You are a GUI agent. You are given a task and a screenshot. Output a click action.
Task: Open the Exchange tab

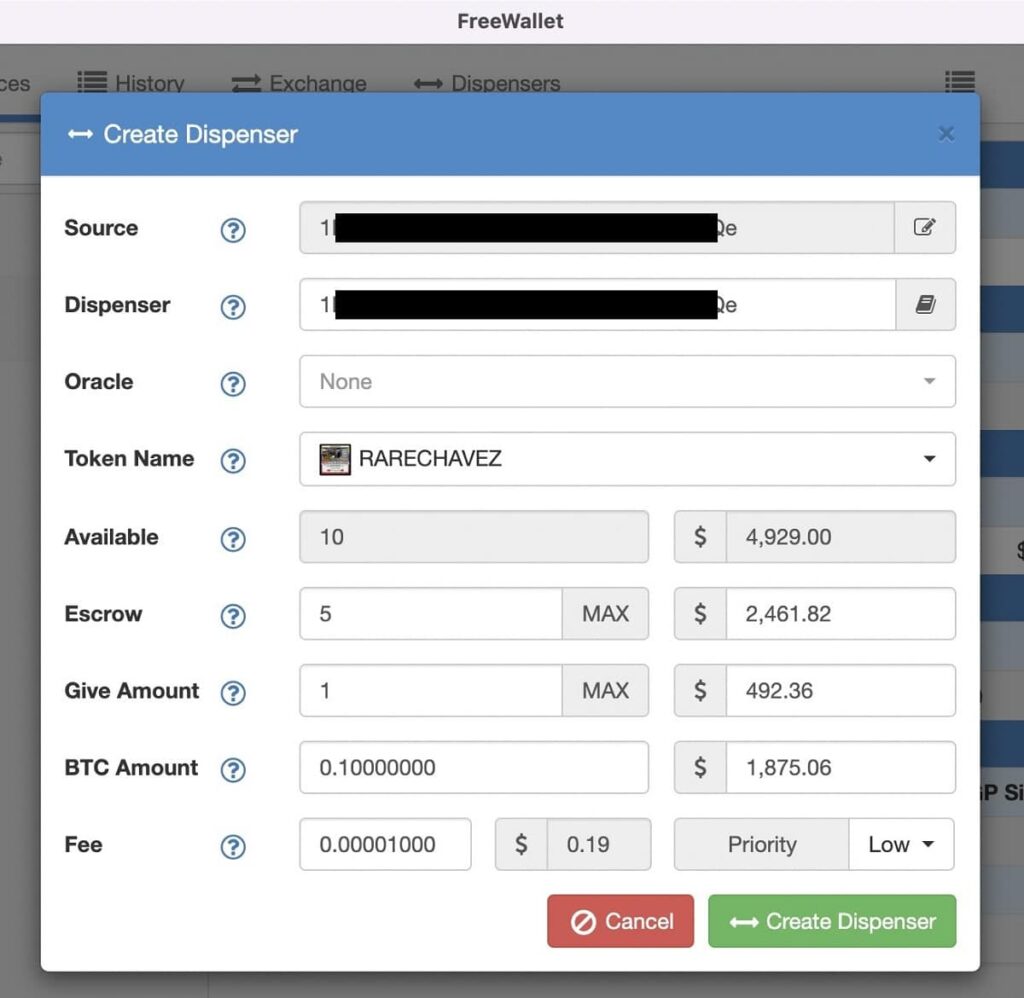coord(299,84)
